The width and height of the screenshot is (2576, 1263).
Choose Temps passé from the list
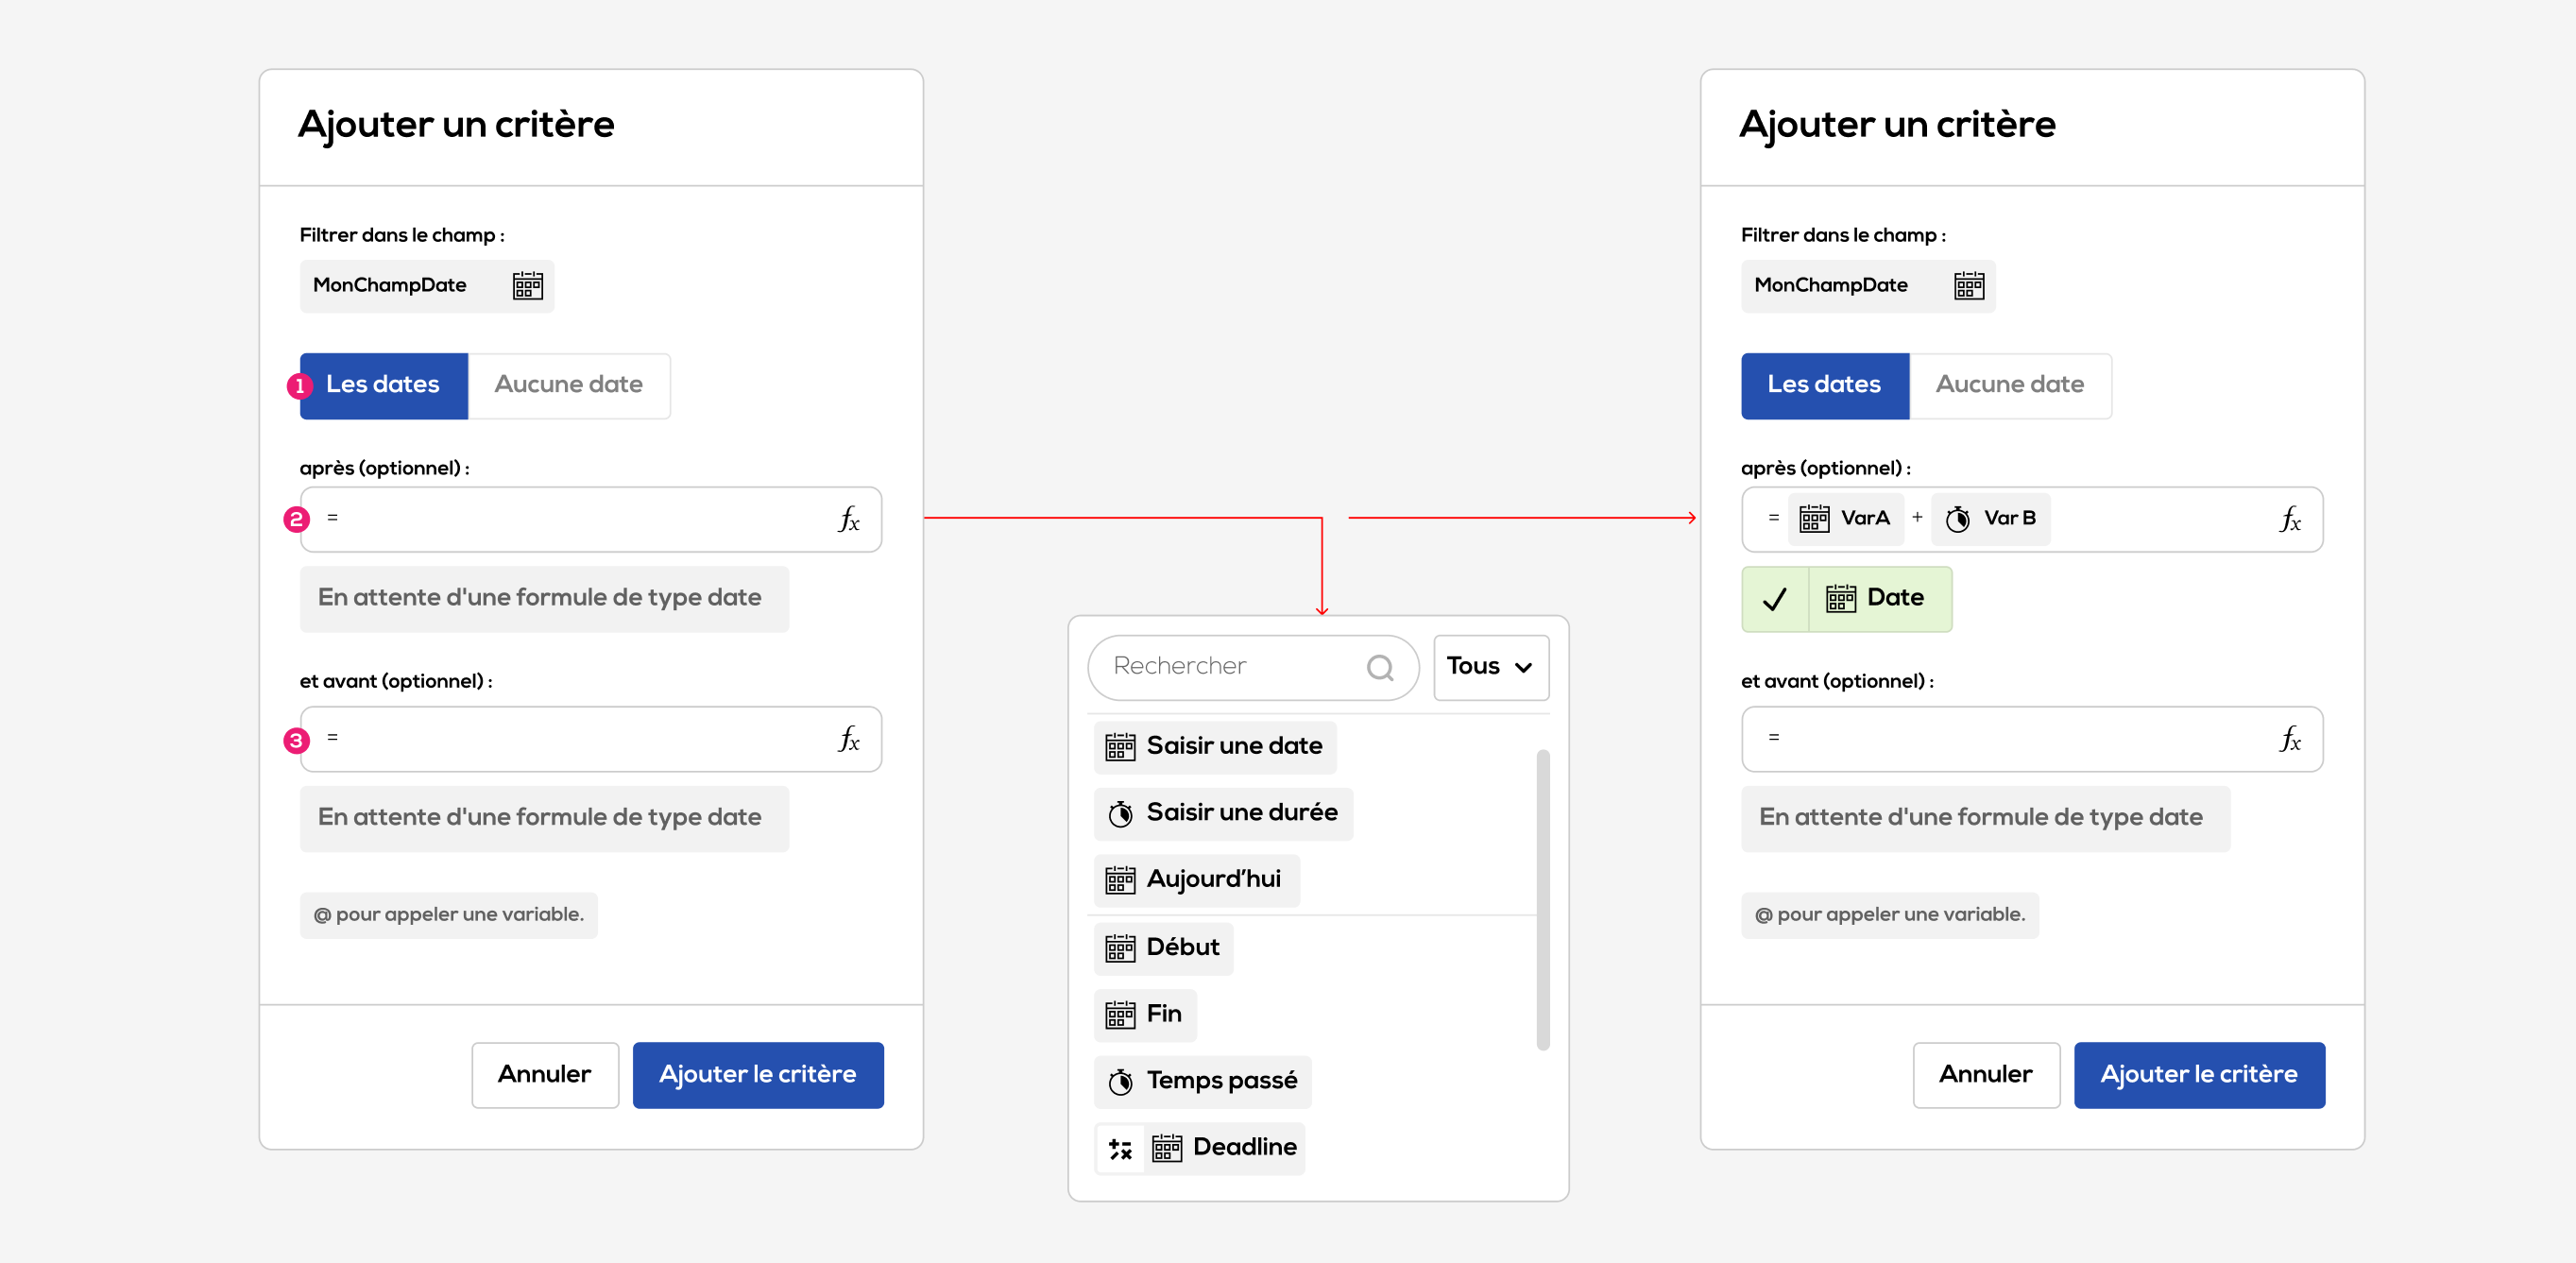point(1202,1081)
